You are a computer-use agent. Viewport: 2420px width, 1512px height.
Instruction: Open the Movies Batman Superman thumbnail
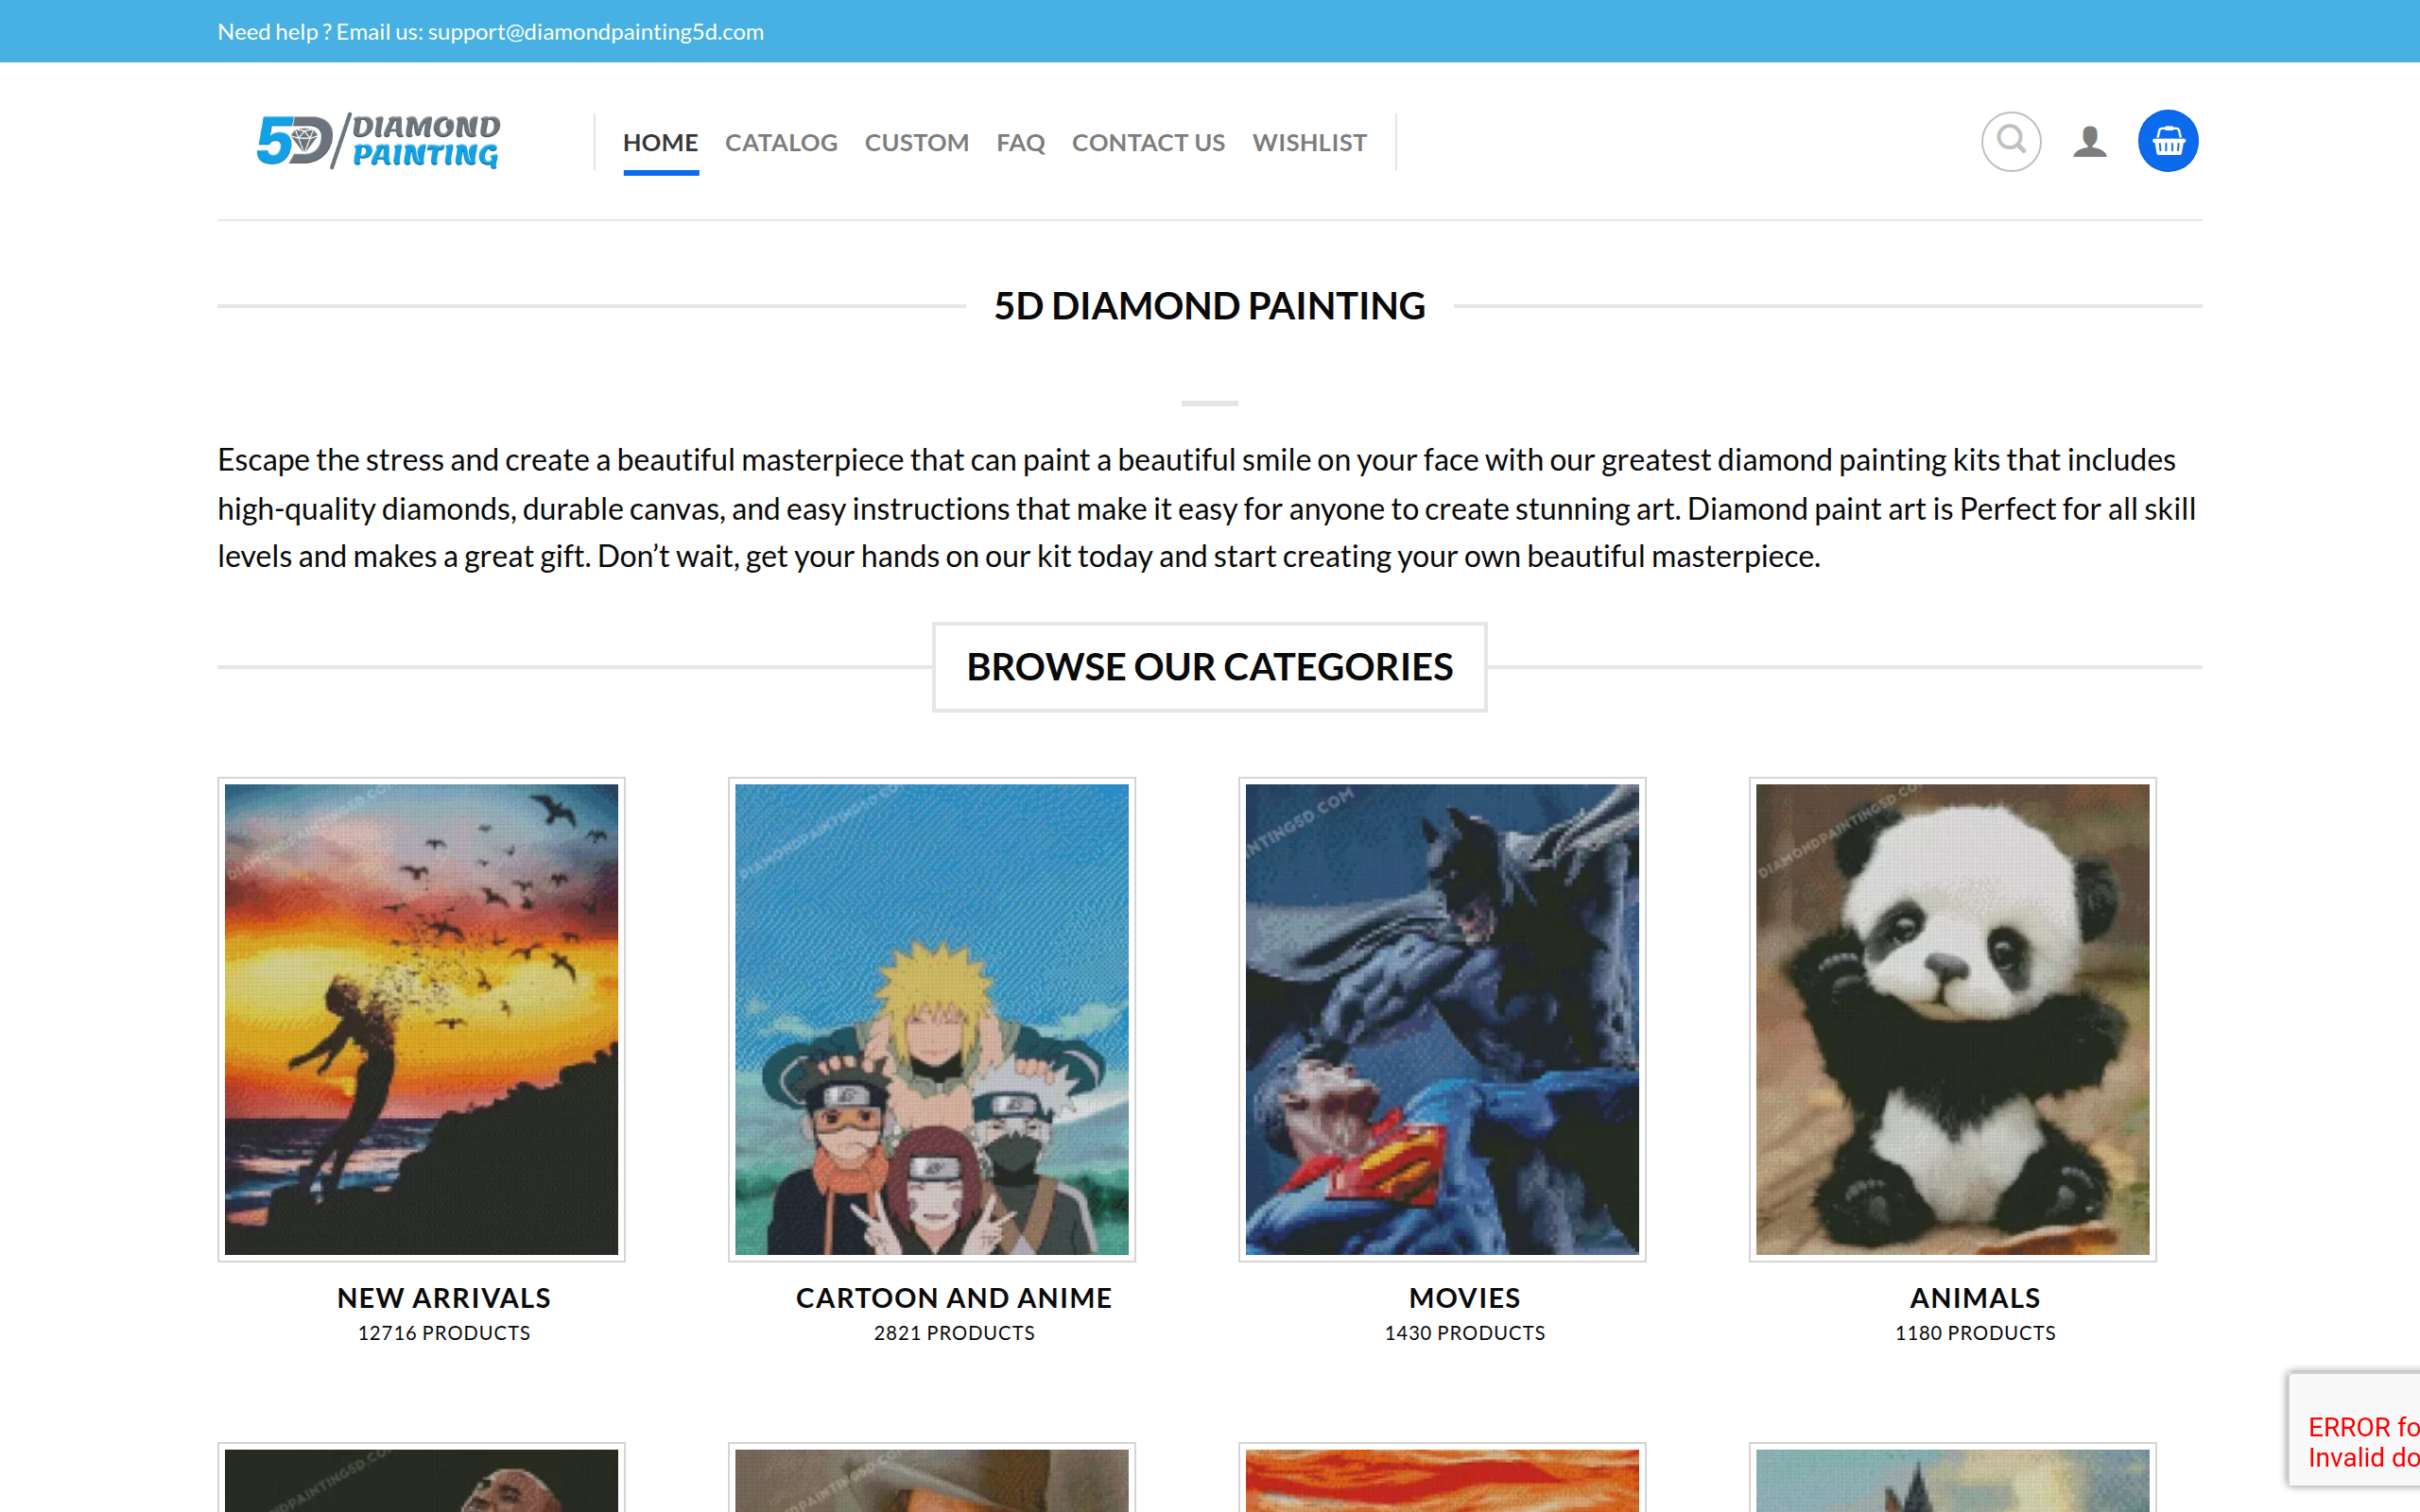pos(1442,1019)
